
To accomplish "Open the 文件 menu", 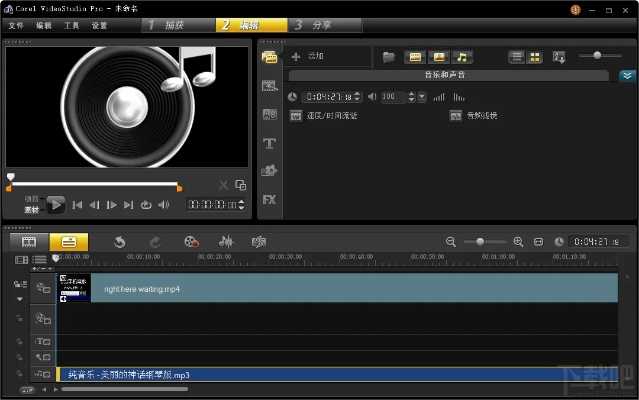I will click(x=16, y=24).
